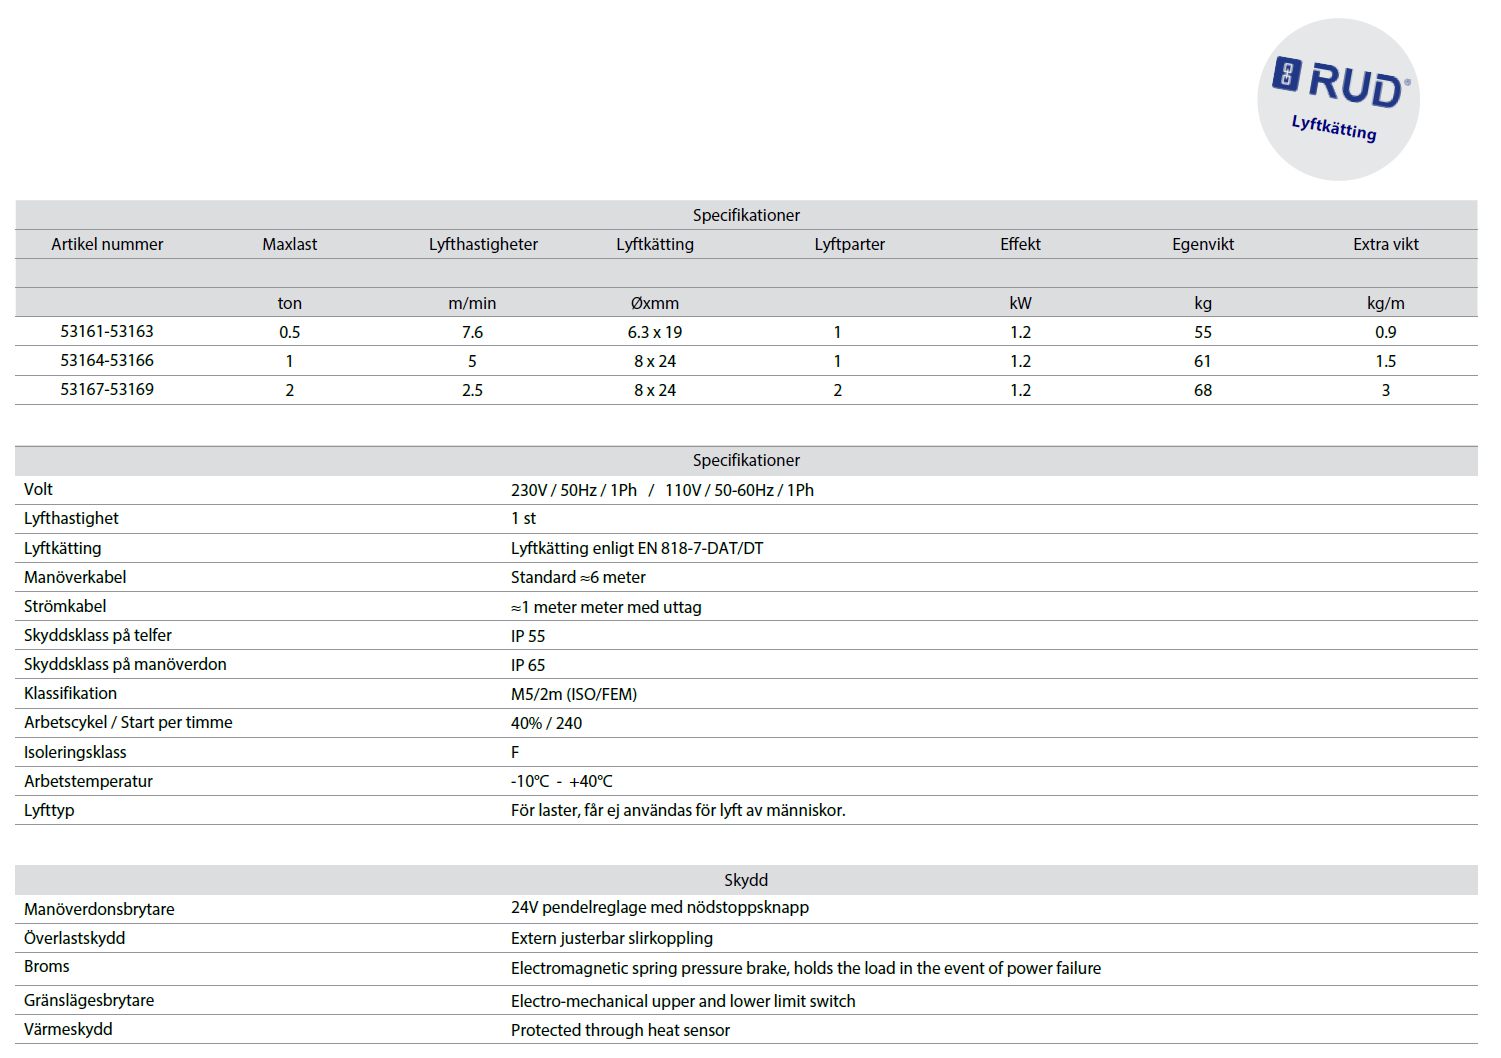Click the 'IP 65' value
Image resolution: width=1501 pixels, height=1058 pixels.
[528, 665]
